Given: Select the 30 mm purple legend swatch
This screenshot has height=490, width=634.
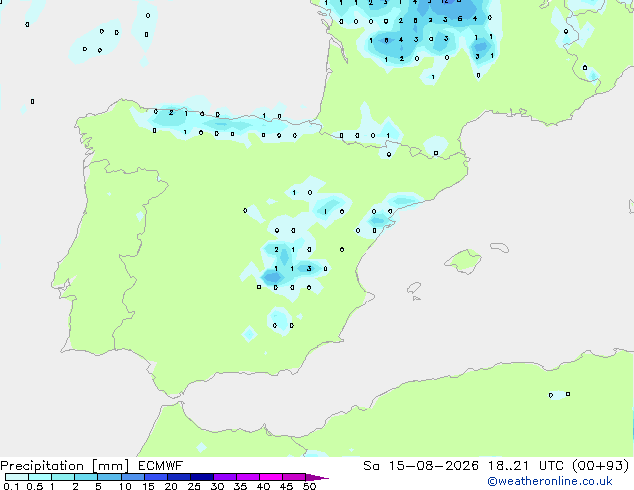Looking at the screenshot, I should [x=224, y=477].
